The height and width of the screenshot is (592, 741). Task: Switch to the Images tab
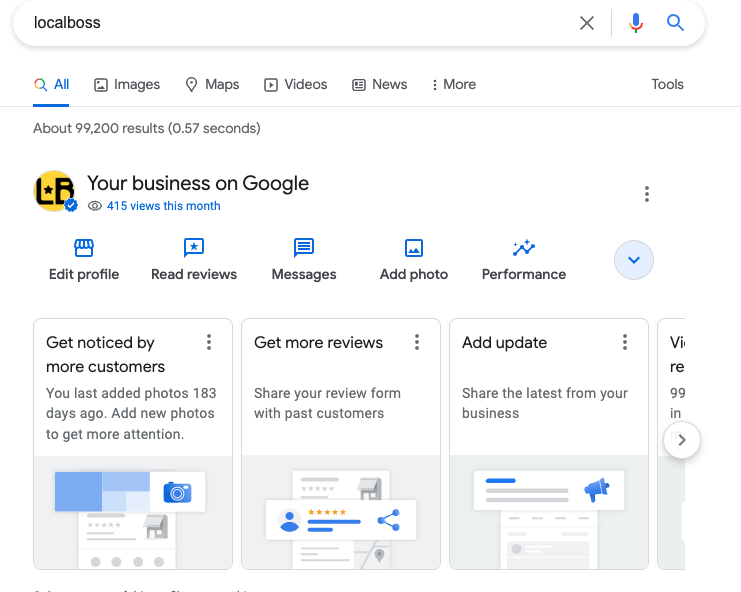click(x=127, y=85)
